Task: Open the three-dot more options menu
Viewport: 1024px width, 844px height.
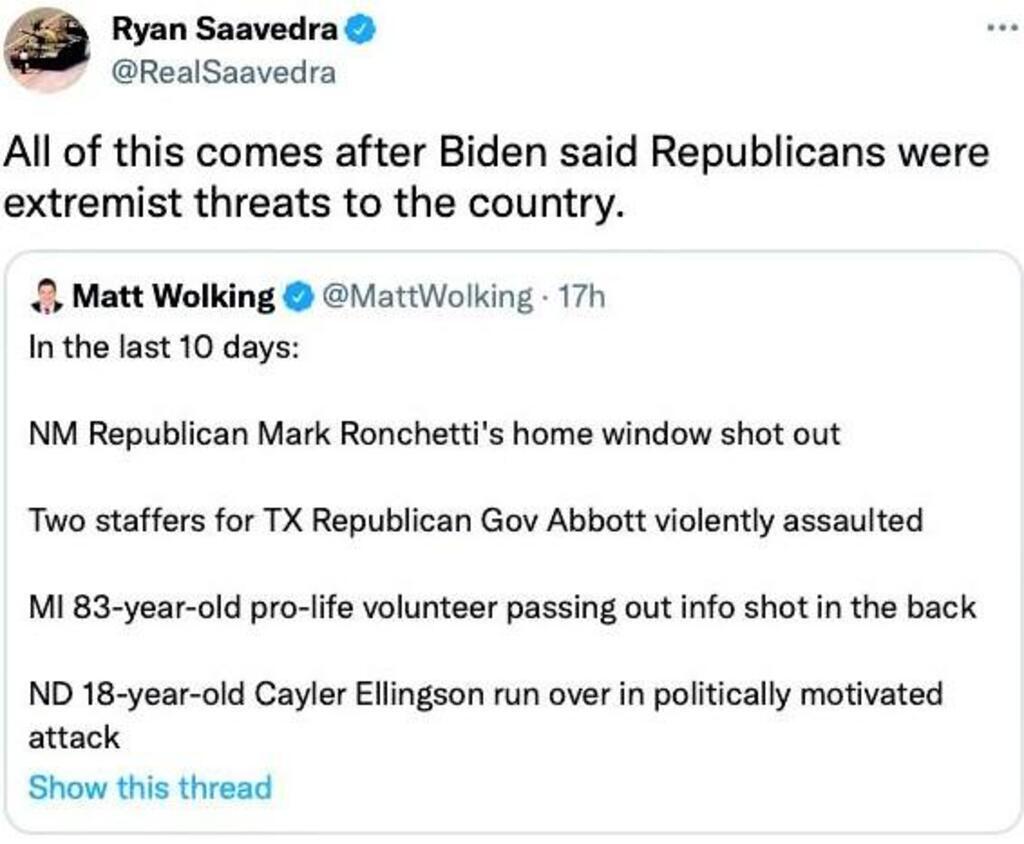Action: tap(1001, 30)
